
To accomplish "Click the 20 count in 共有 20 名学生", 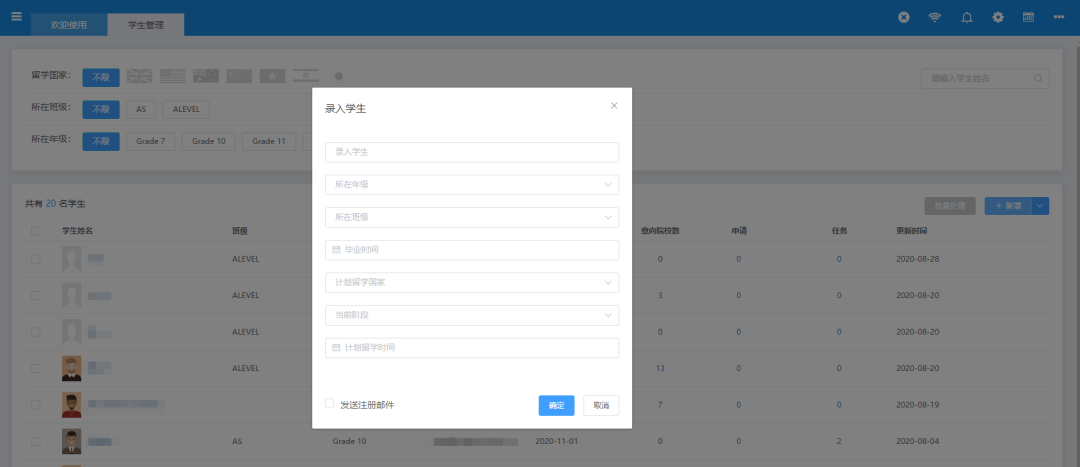I will 50,204.
